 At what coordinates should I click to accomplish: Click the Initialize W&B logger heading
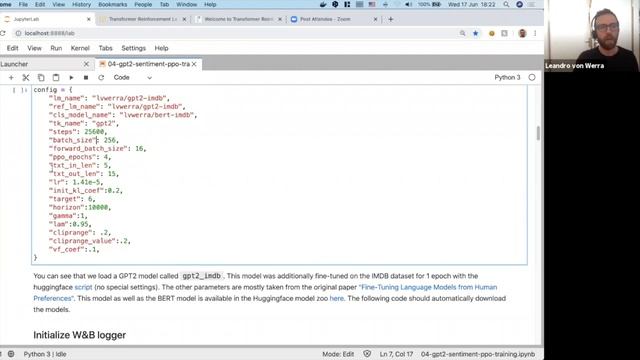[80, 335]
